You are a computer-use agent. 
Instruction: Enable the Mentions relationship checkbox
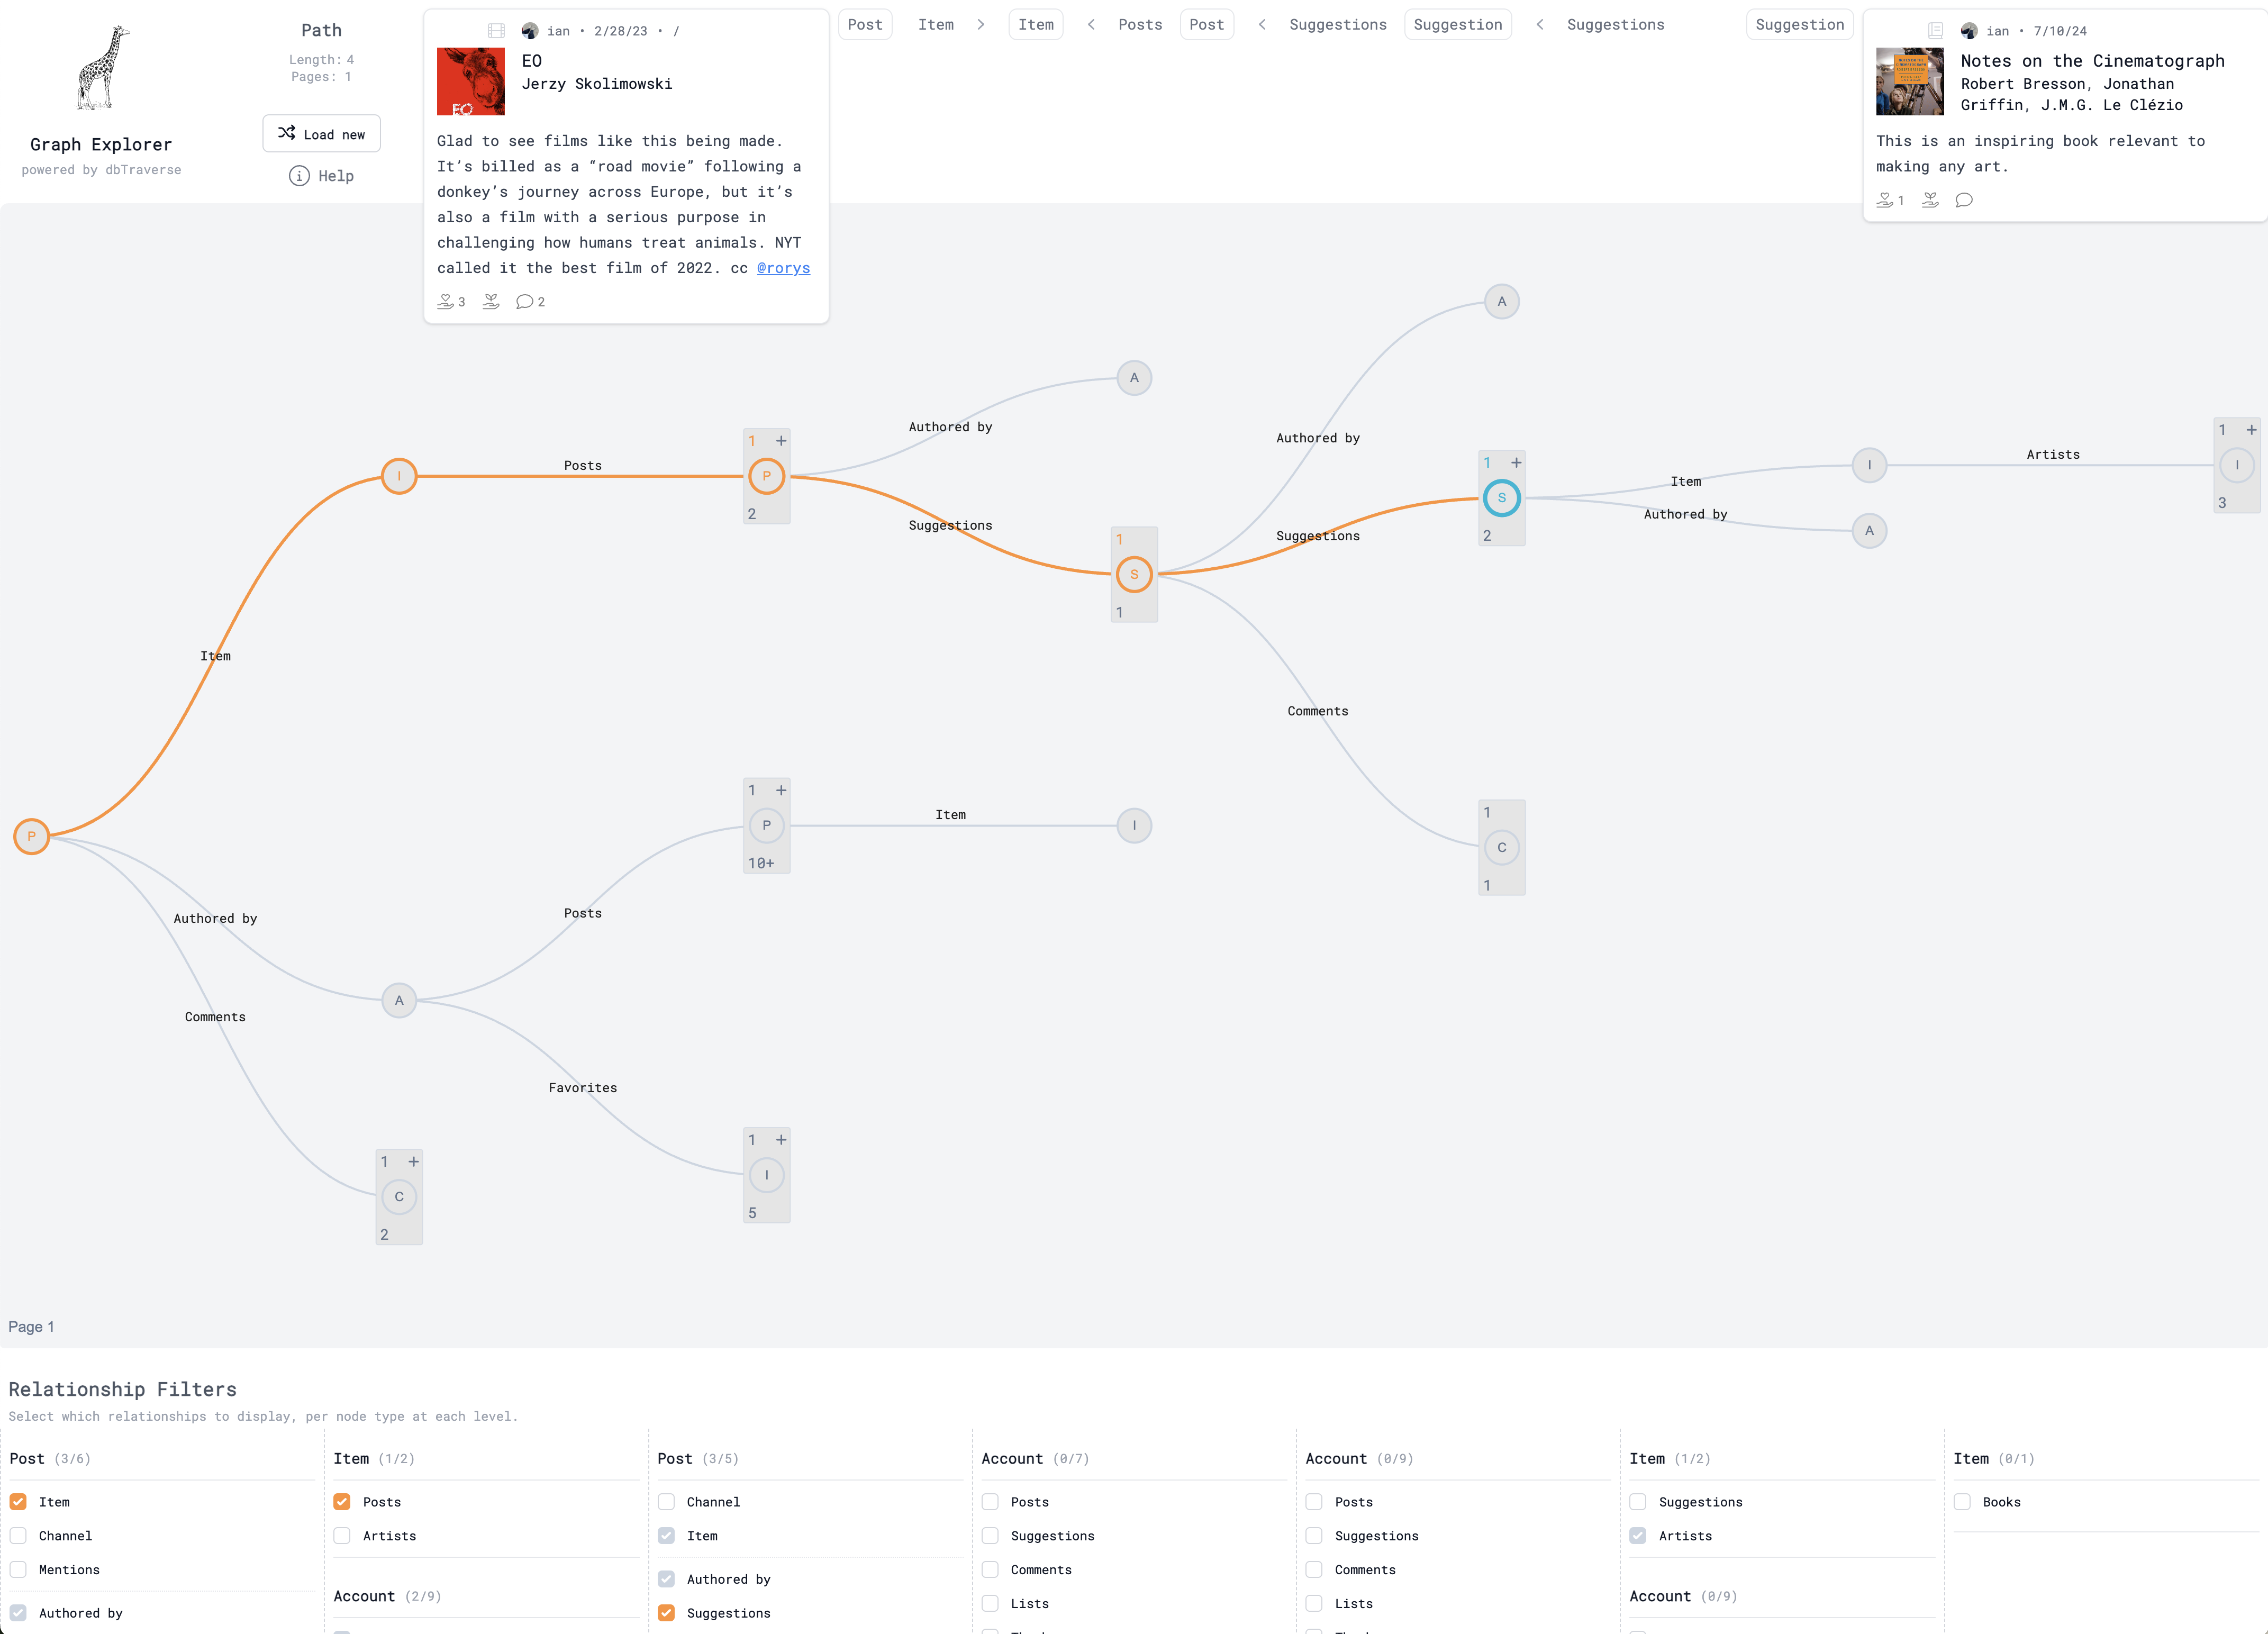click(x=19, y=1570)
